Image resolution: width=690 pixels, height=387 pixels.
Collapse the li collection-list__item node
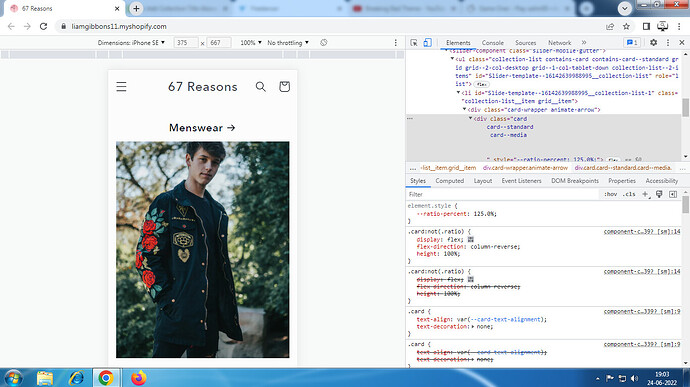coord(459,93)
